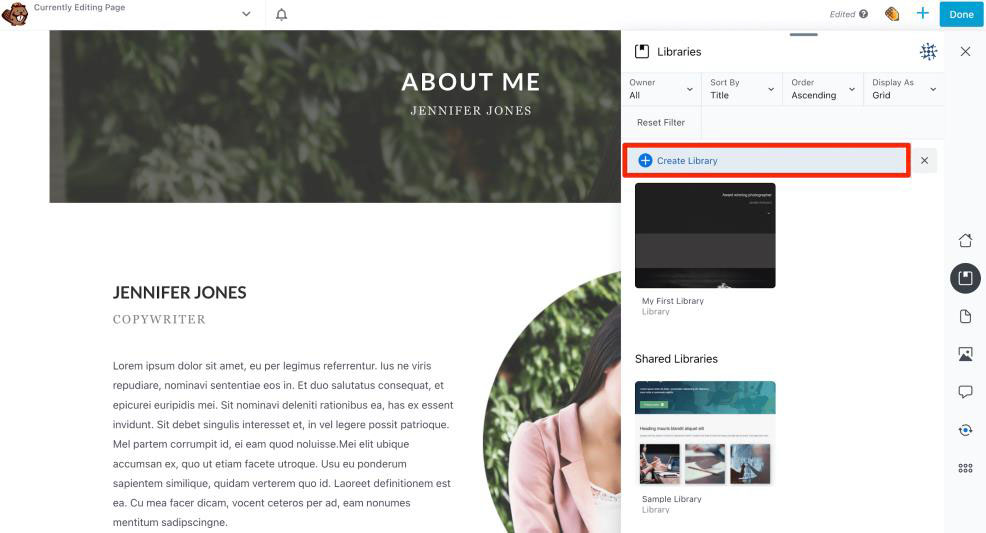The width and height of the screenshot is (986, 533).
Task: Select the Libraries sidebar icon
Action: pyautogui.click(x=965, y=278)
